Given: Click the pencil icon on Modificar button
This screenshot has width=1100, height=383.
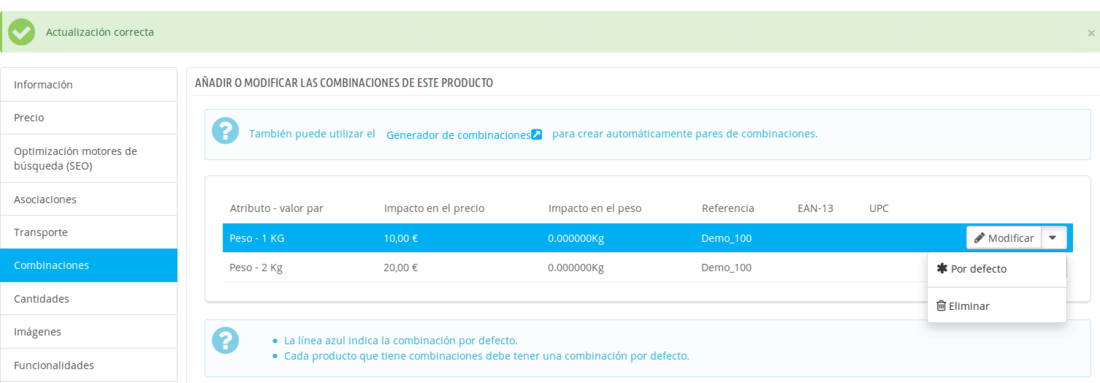Looking at the screenshot, I should 979,238.
